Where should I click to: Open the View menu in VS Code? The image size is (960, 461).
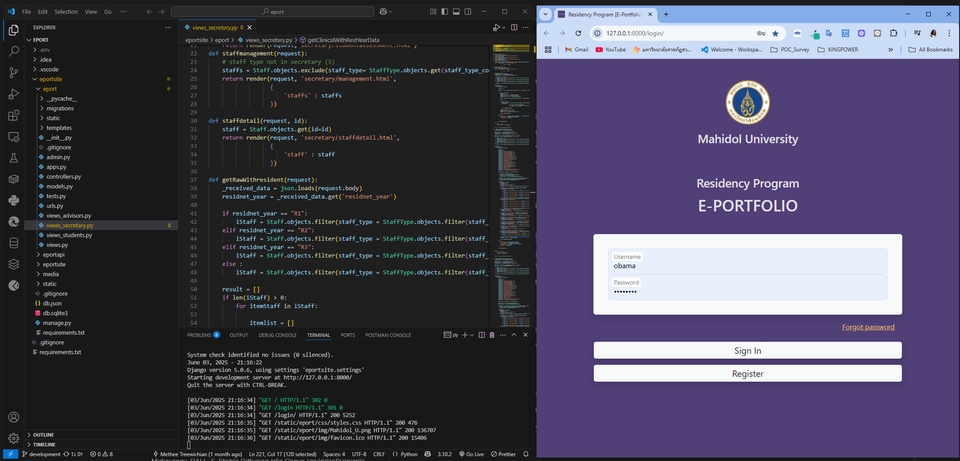tap(91, 12)
